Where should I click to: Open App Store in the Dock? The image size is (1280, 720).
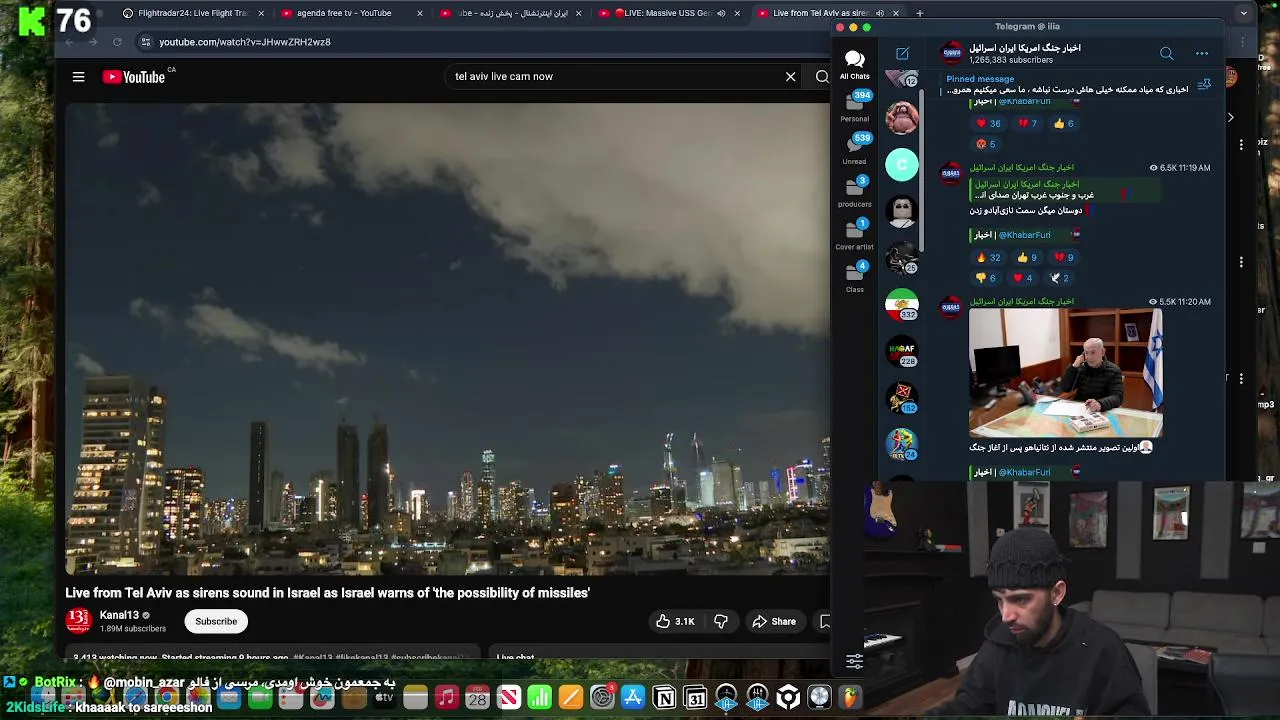click(x=633, y=697)
